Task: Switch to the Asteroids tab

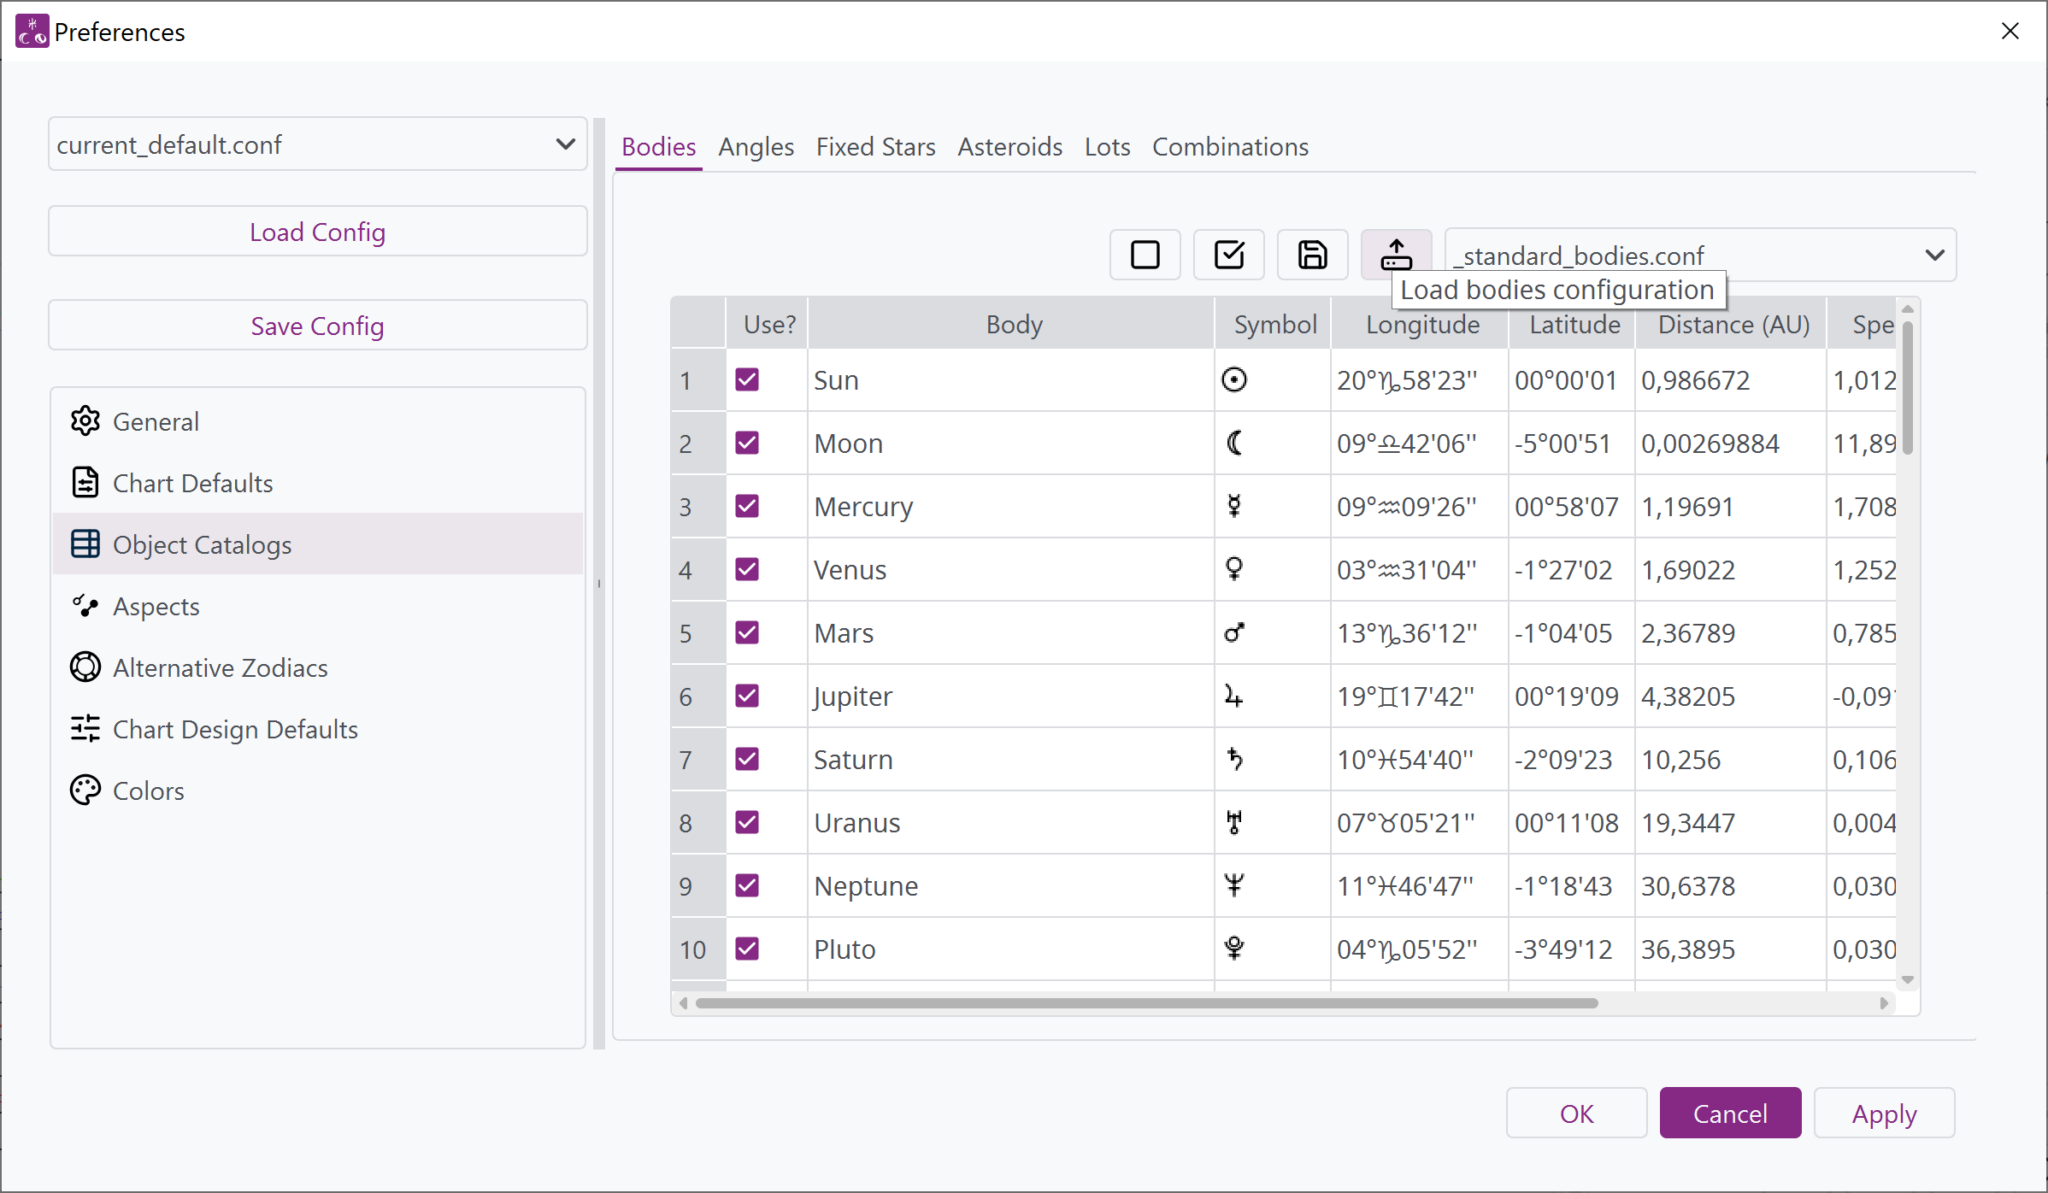Action: tap(1009, 147)
